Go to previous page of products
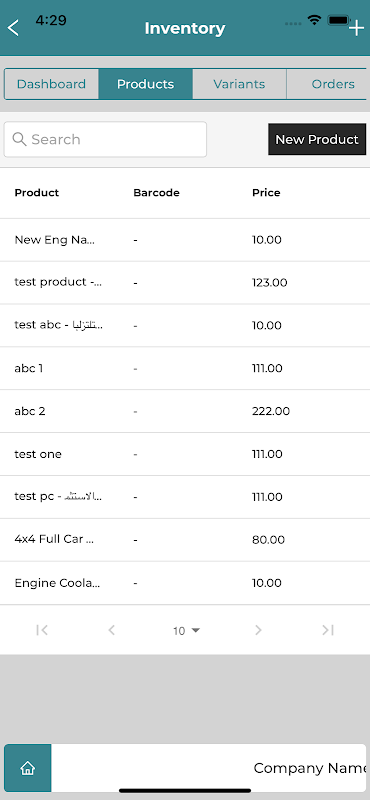This screenshot has width=370, height=800. click(111, 631)
